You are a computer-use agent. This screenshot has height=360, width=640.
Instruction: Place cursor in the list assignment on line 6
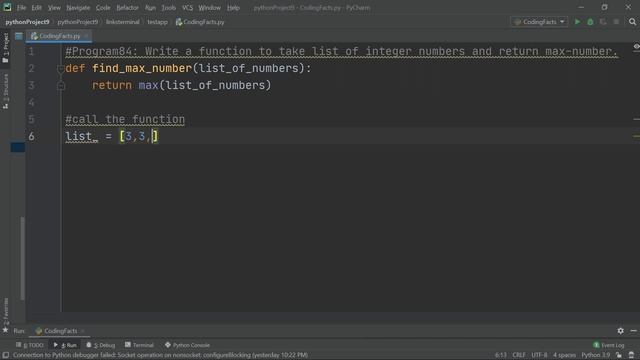[111, 136]
